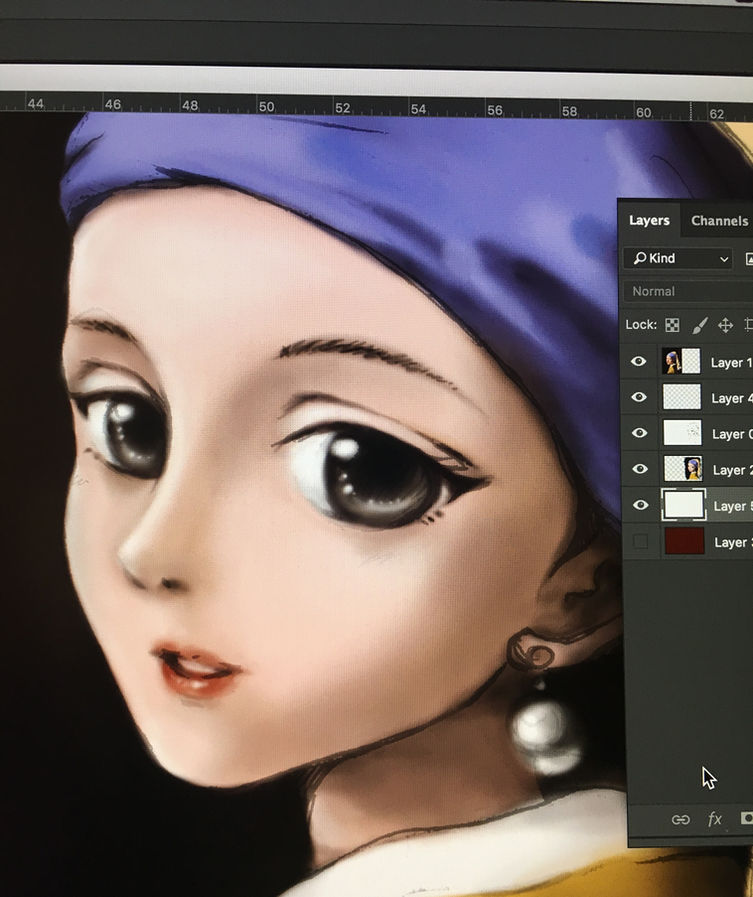Click the white speckled layer thumbnail
This screenshot has width=753, height=897.
pyautogui.click(x=682, y=433)
